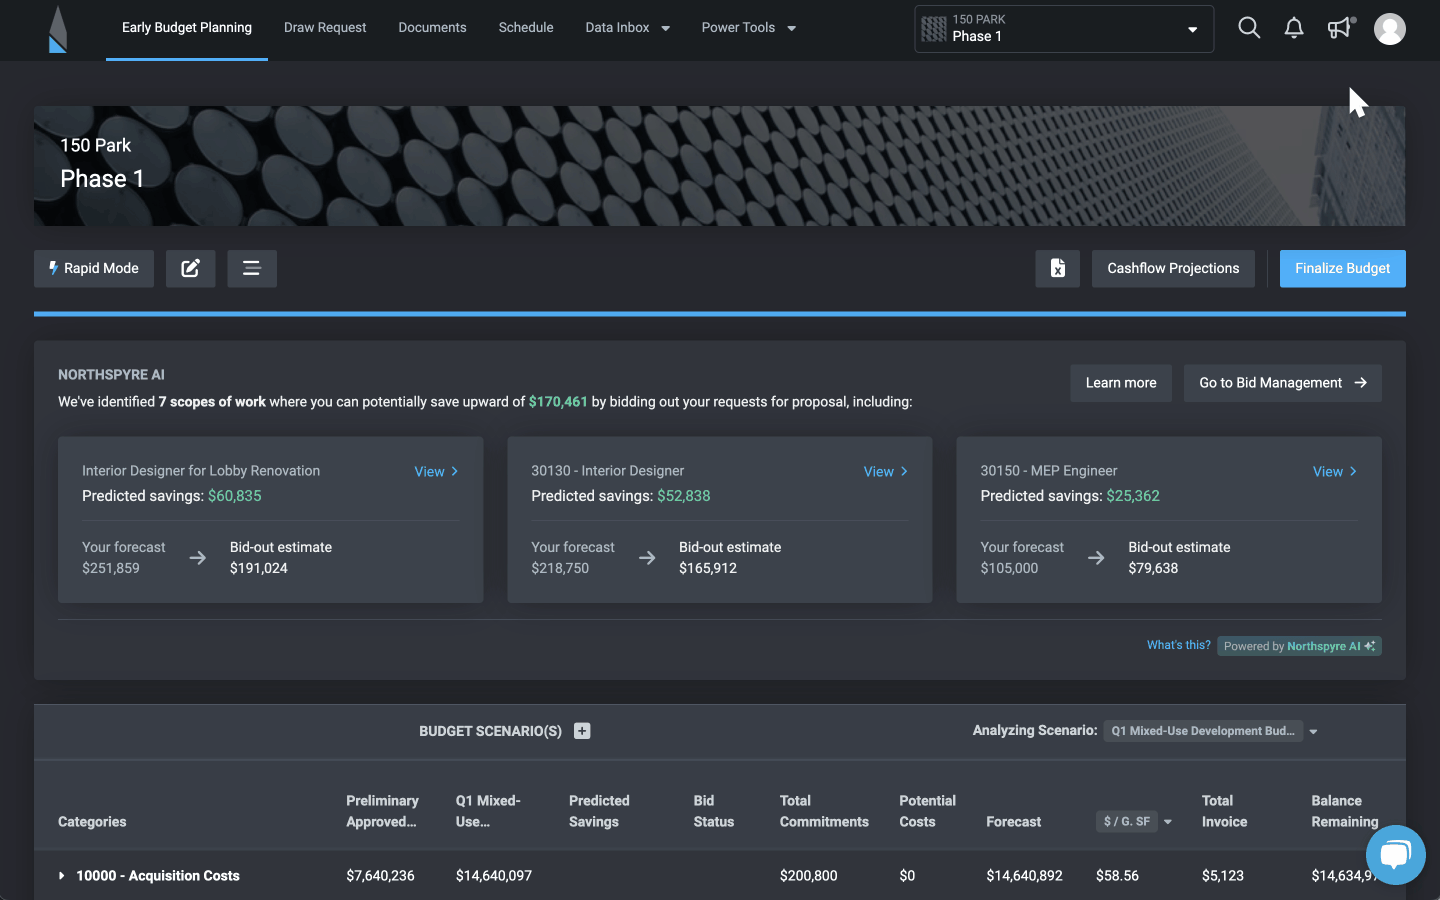The image size is (1440, 900).
Task: Open the announcements megaphone icon
Action: [x=1340, y=28]
